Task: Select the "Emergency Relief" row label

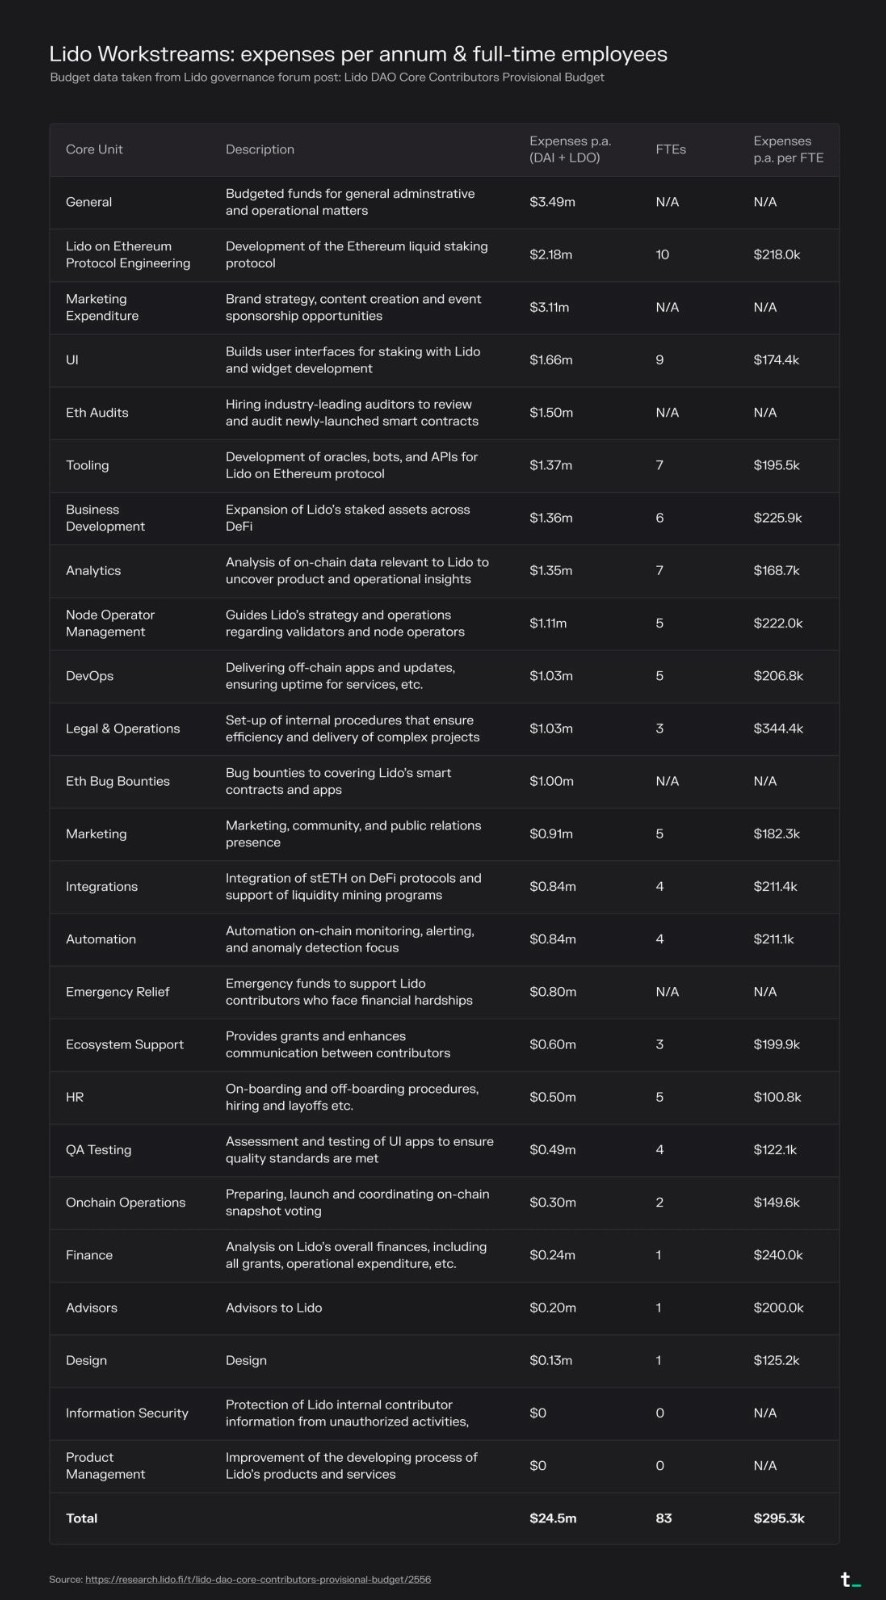Action: pyautogui.click(x=118, y=992)
